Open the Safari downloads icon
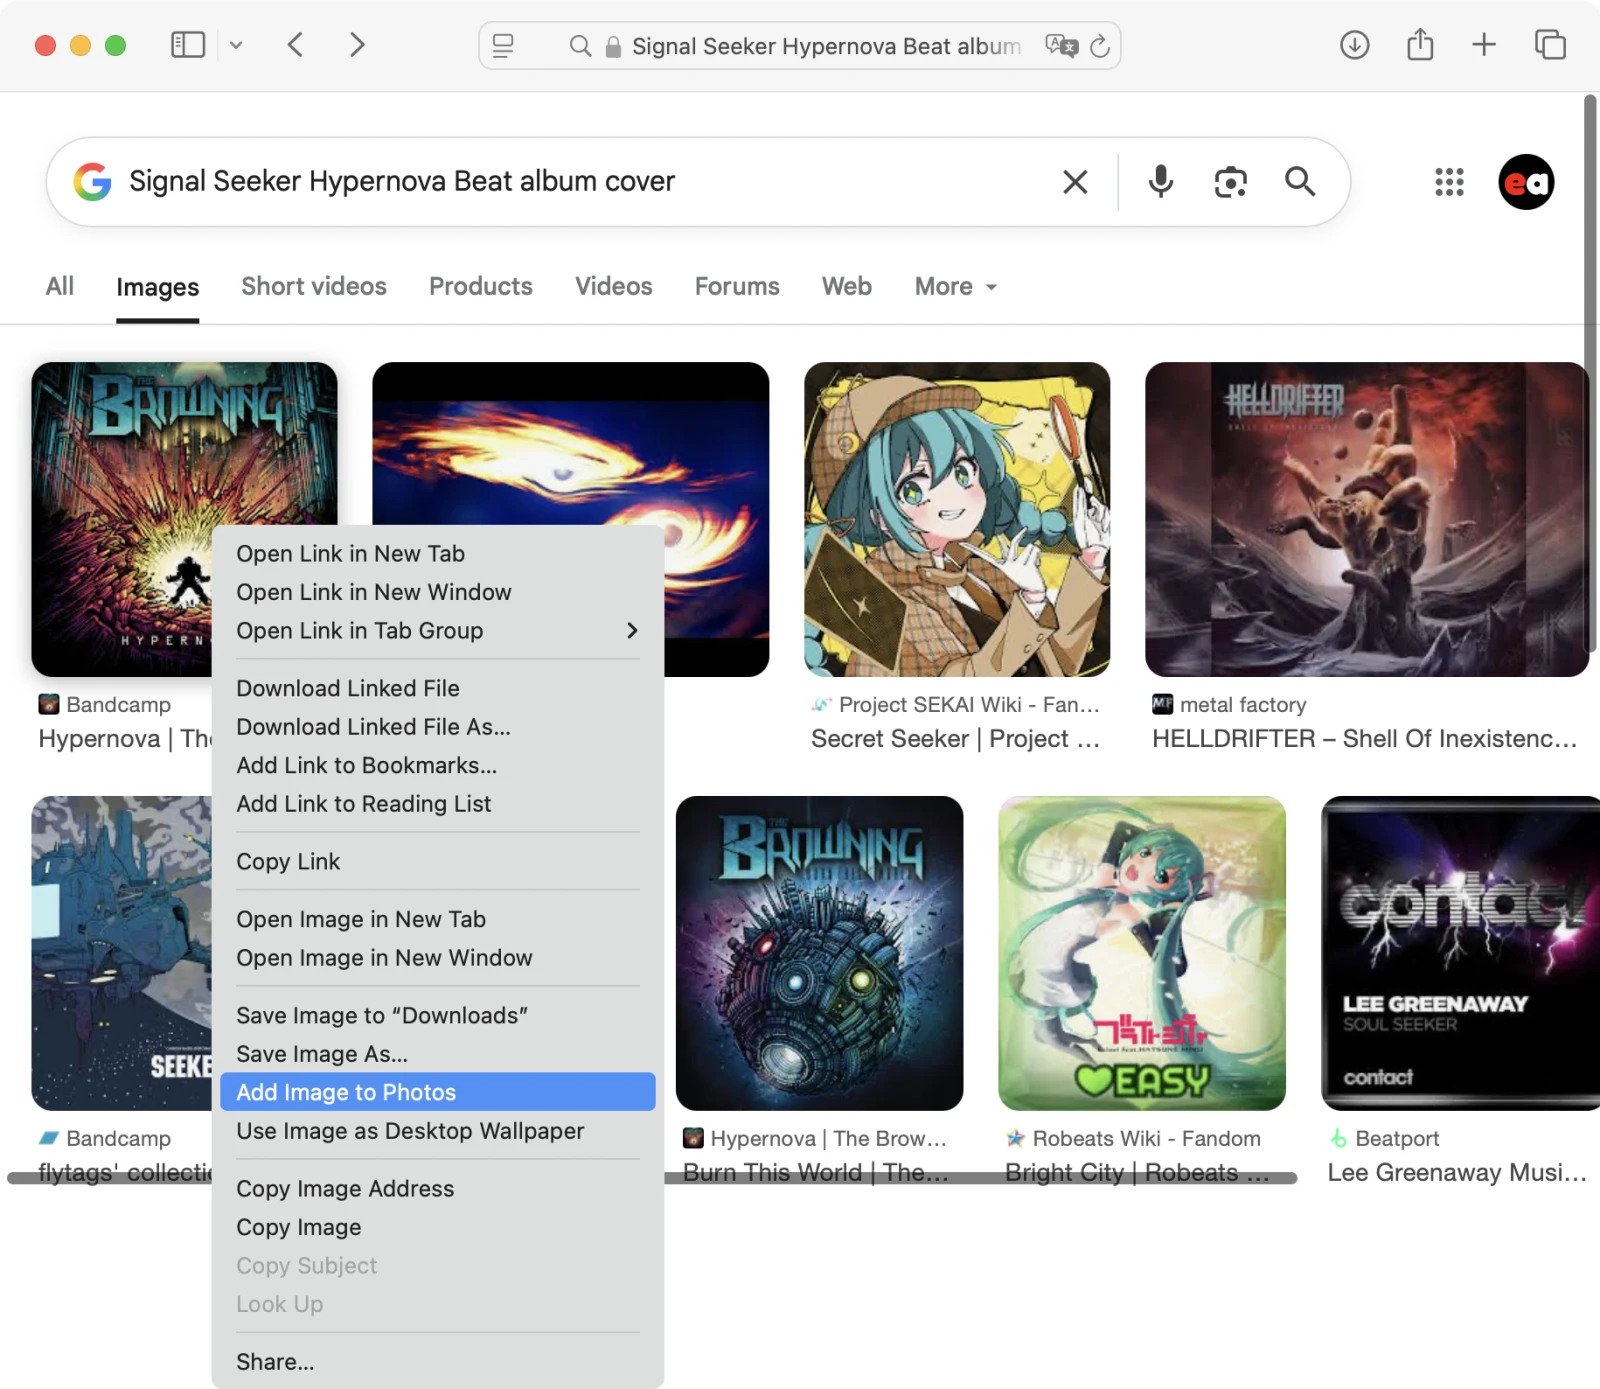This screenshot has height=1389, width=1600. [x=1354, y=45]
